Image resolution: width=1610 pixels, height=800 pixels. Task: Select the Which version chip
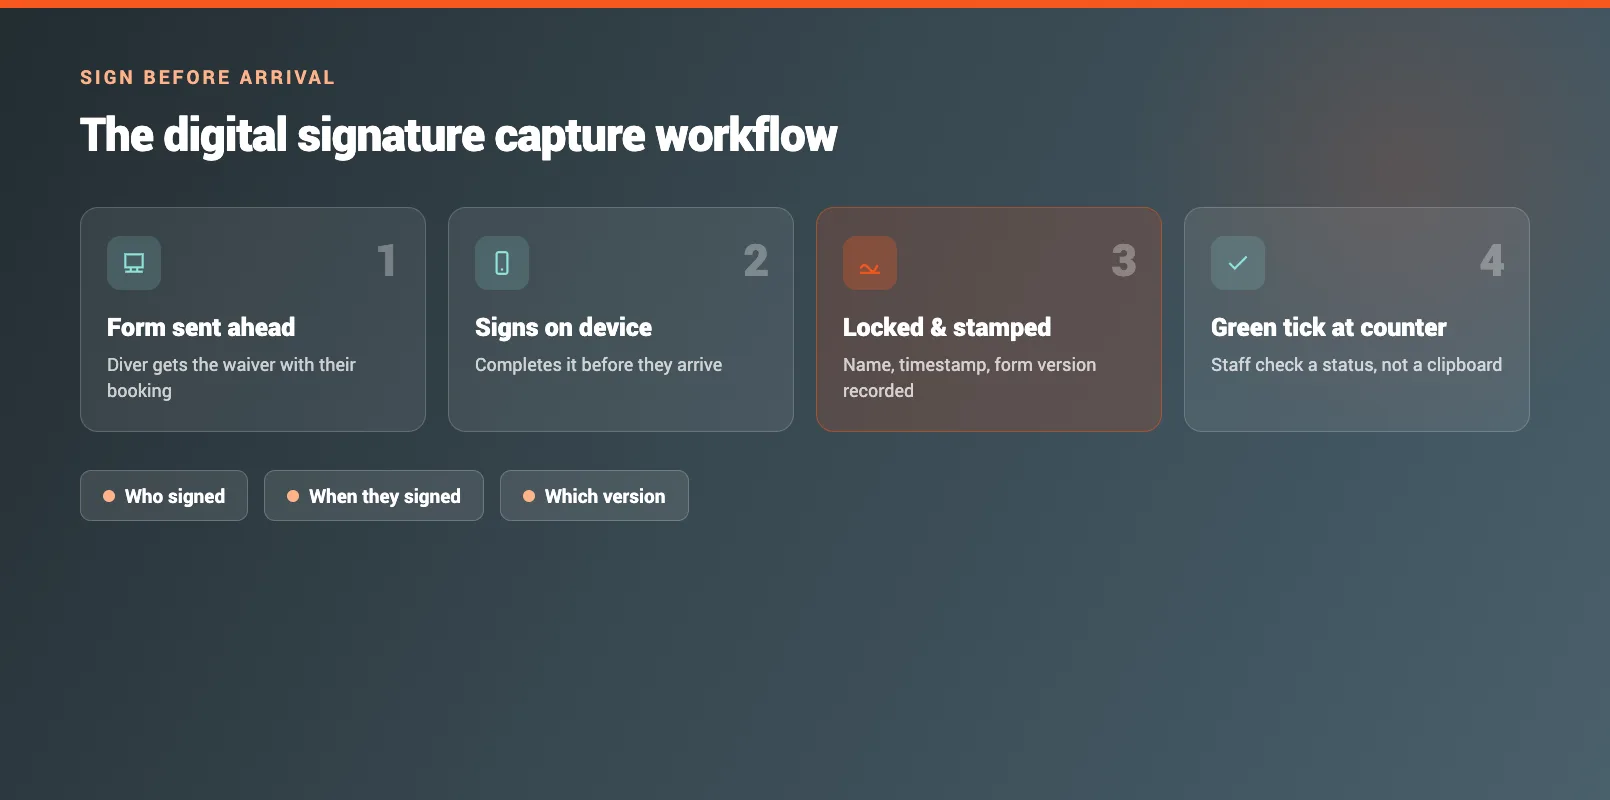coord(594,496)
